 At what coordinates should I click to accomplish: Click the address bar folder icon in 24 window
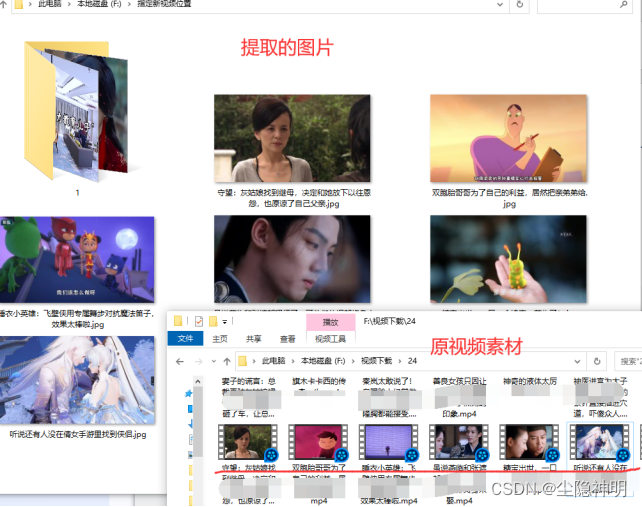242,361
